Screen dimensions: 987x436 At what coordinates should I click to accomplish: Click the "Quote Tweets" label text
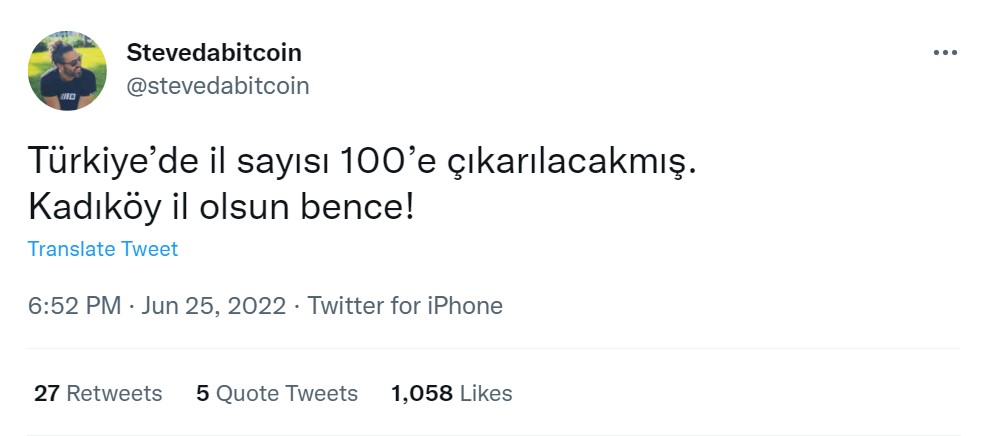[x=287, y=393]
